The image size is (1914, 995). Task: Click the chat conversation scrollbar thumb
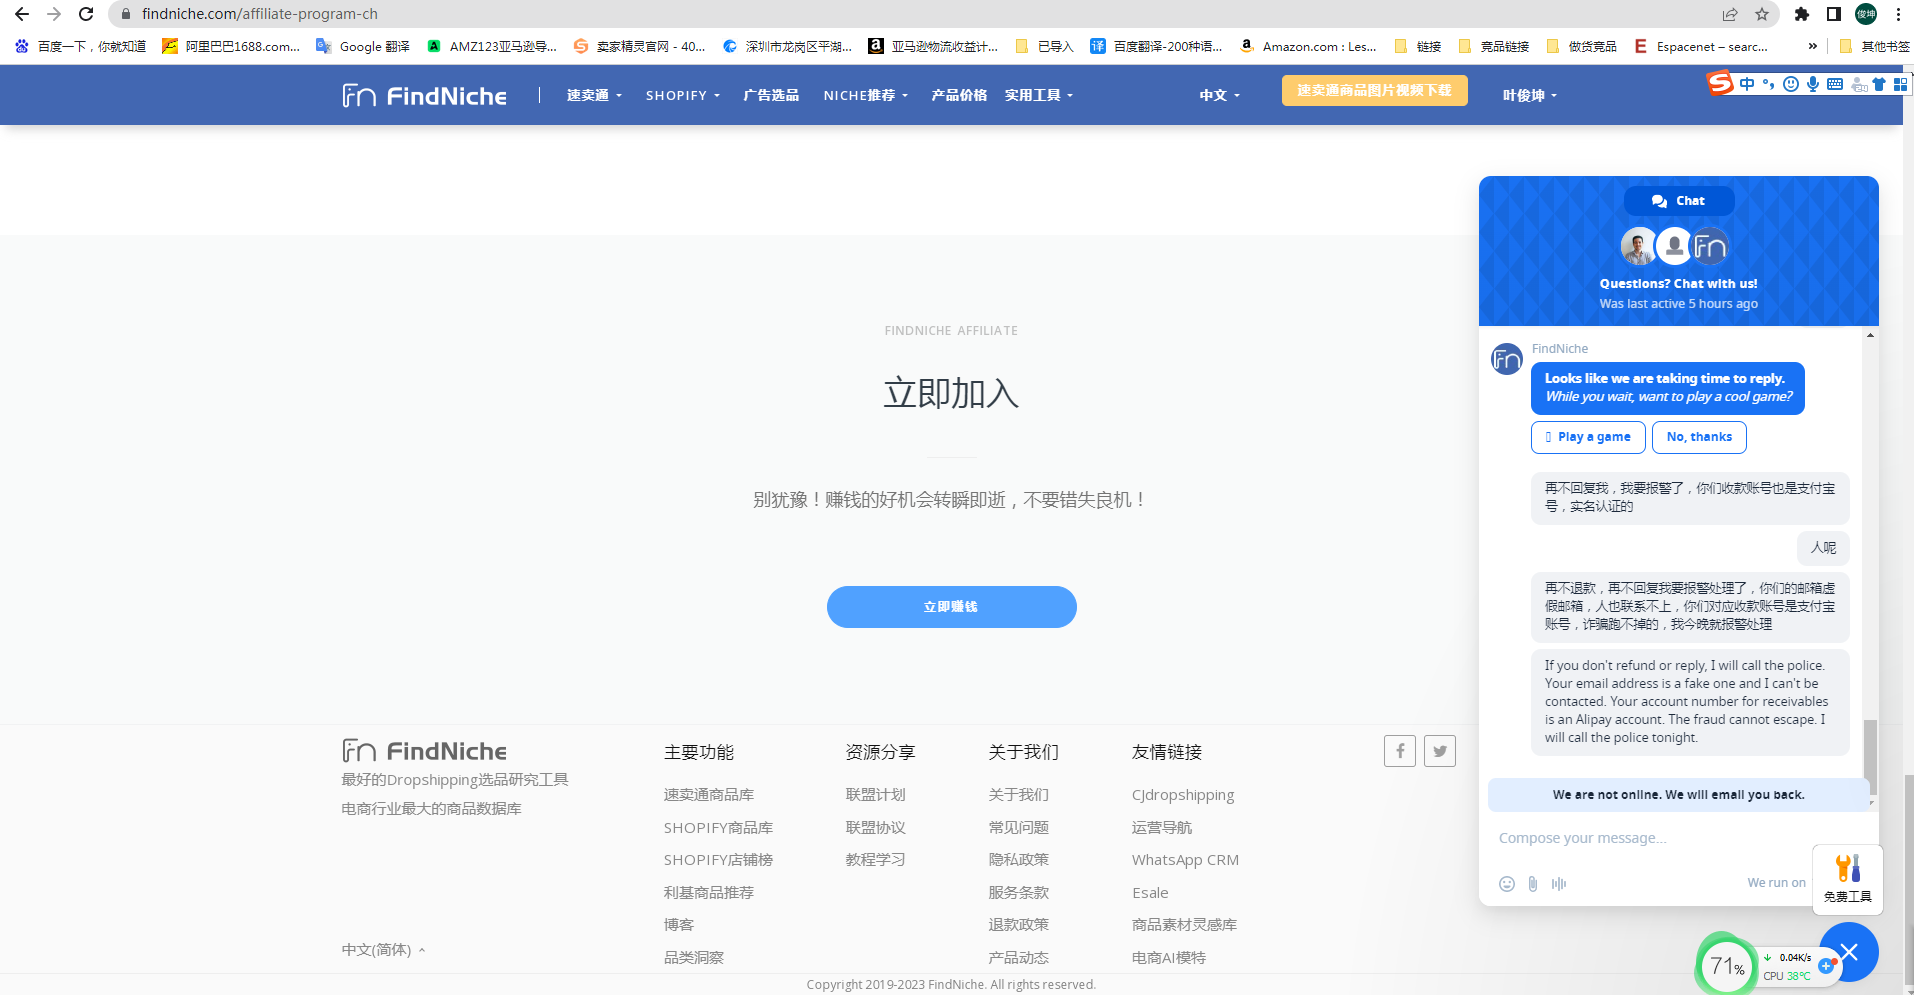pos(1870,757)
